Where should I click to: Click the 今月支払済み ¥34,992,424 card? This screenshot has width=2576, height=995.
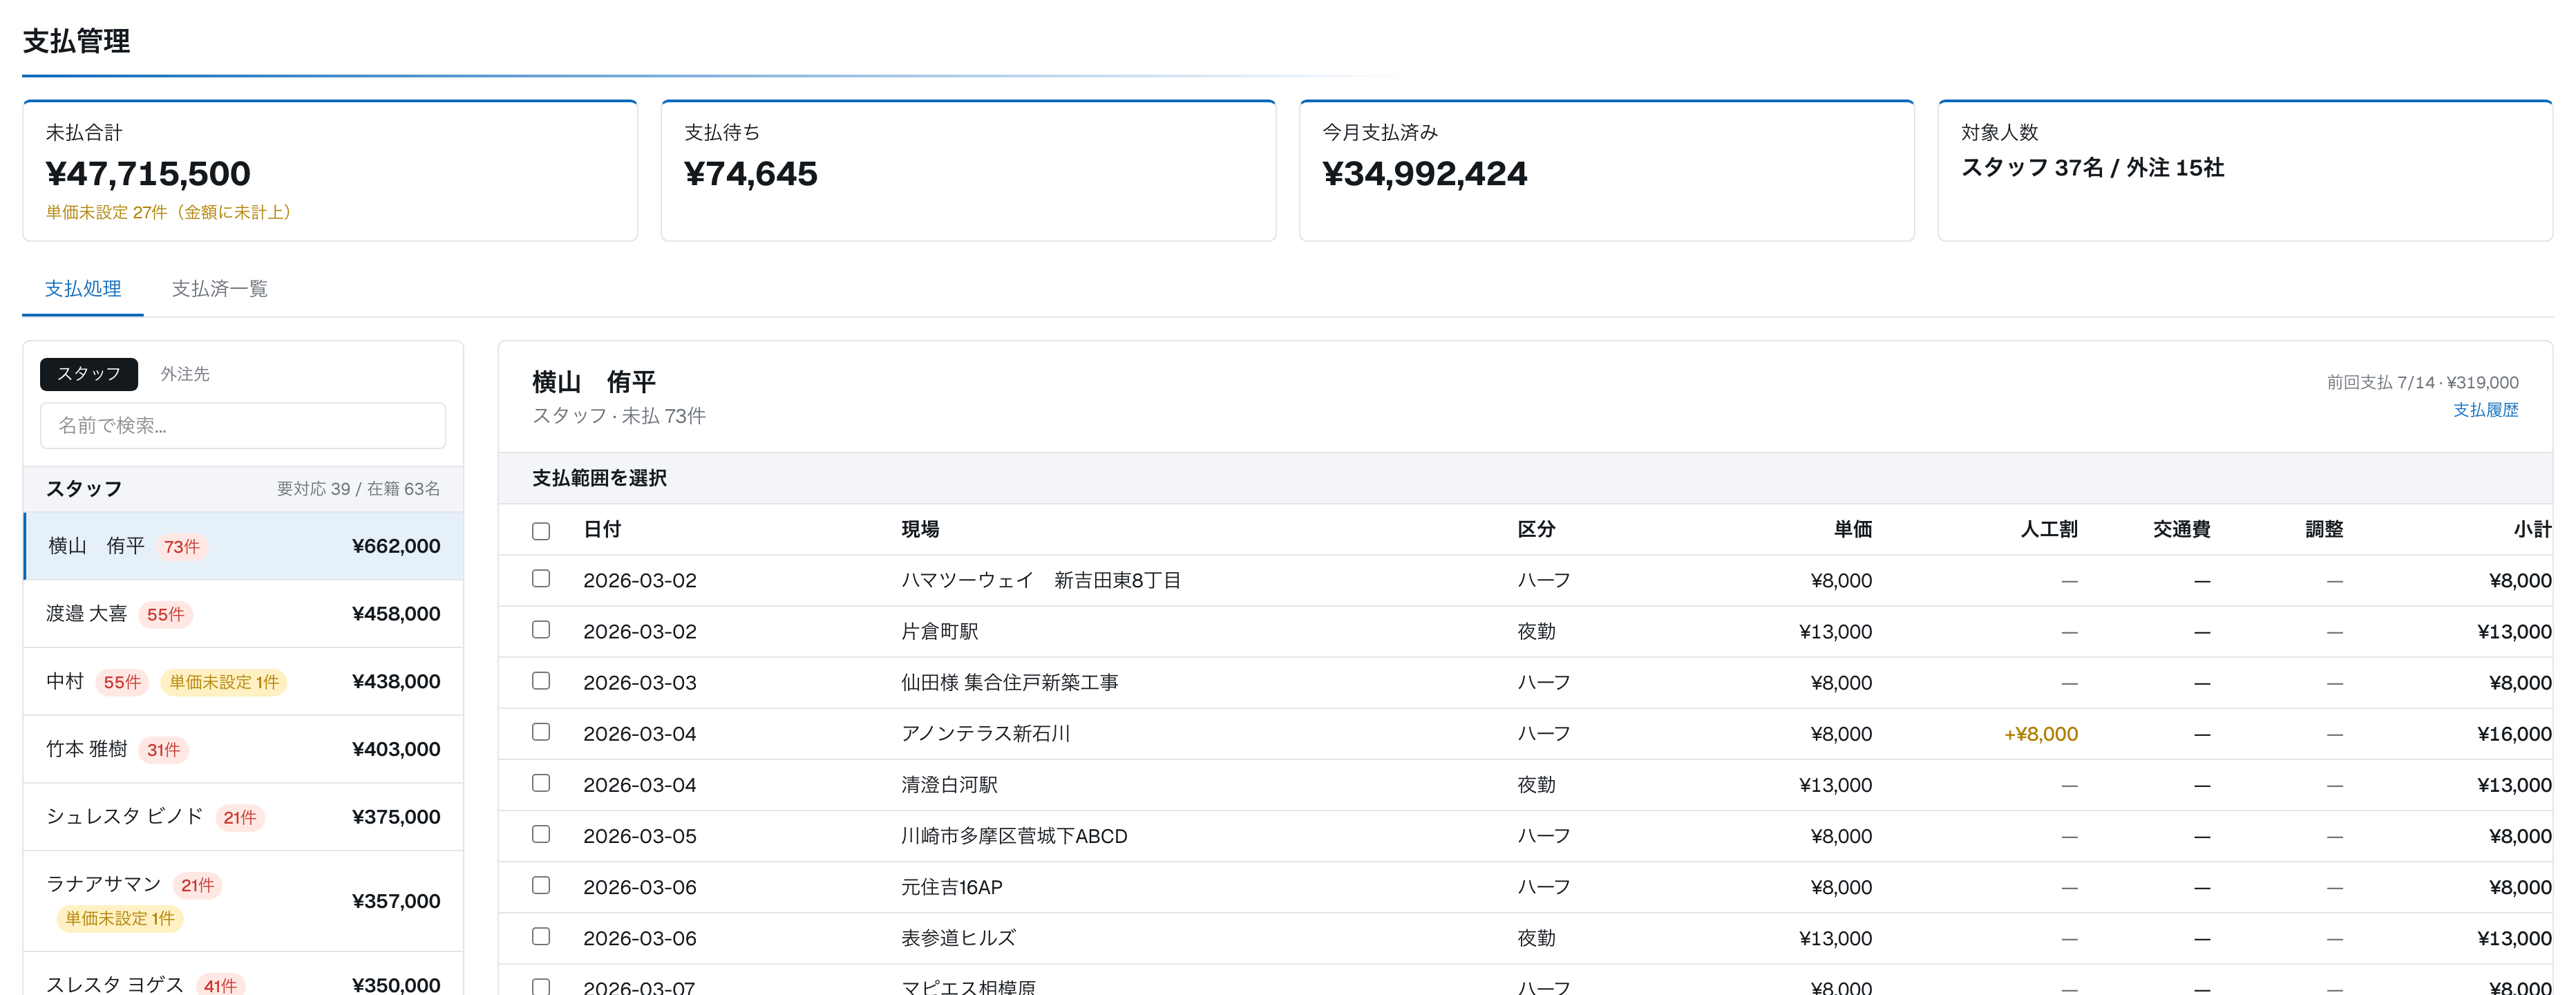pyautogui.click(x=1607, y=170)
